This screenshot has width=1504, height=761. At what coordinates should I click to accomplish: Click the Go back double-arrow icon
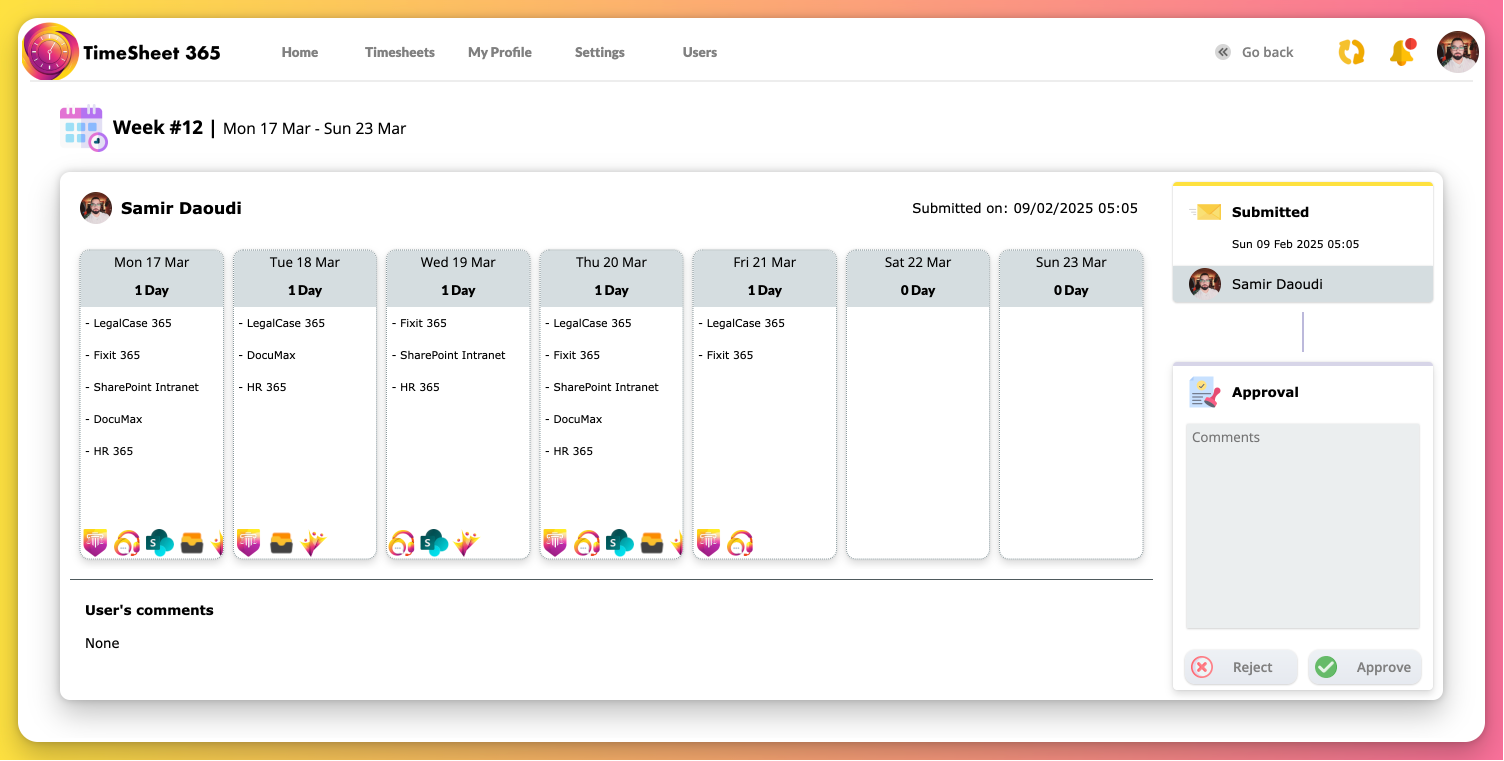point(1223,52)
